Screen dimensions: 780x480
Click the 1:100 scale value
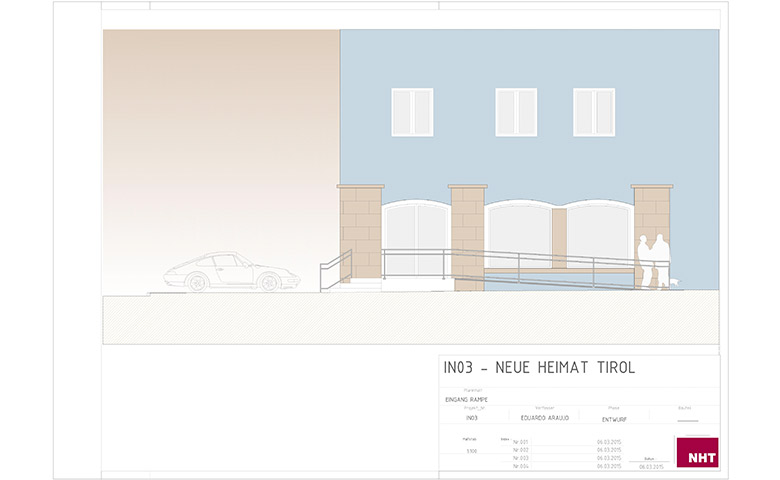[472, 451]
